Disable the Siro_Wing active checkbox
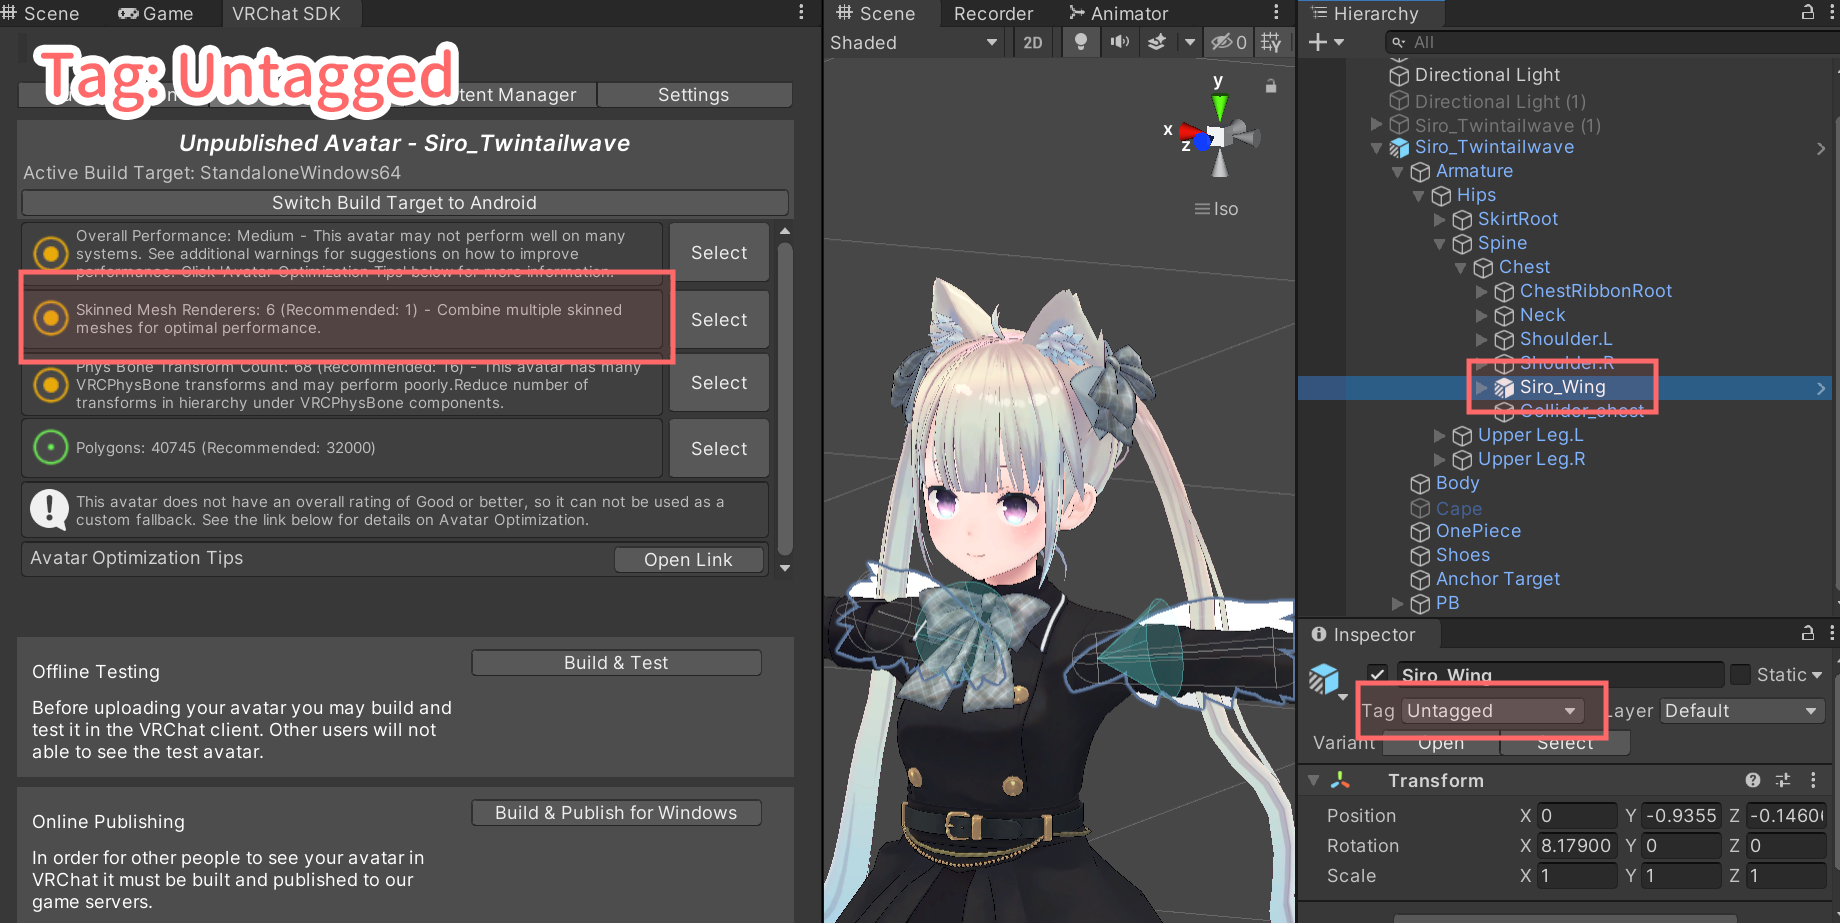Image resolution: width=1840 pixels, height=923 pixels. pos(1378,674)
